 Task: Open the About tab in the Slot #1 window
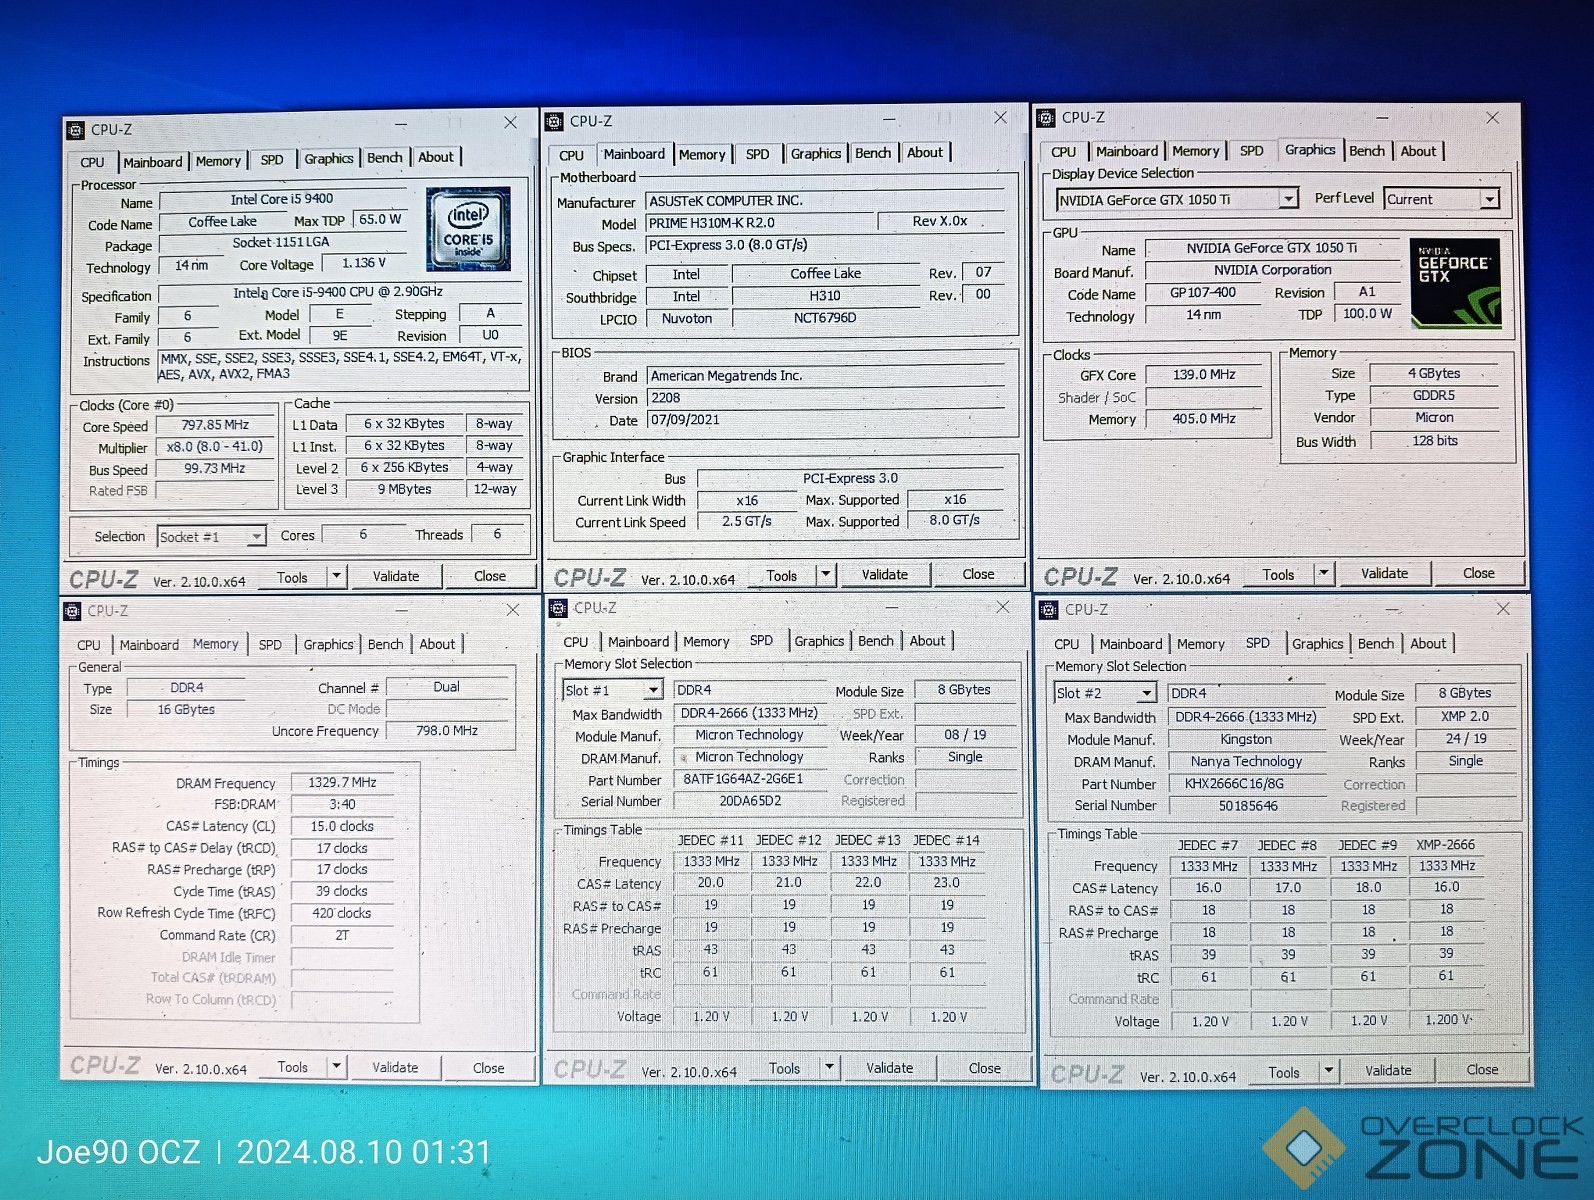click(x=928, y=641)
